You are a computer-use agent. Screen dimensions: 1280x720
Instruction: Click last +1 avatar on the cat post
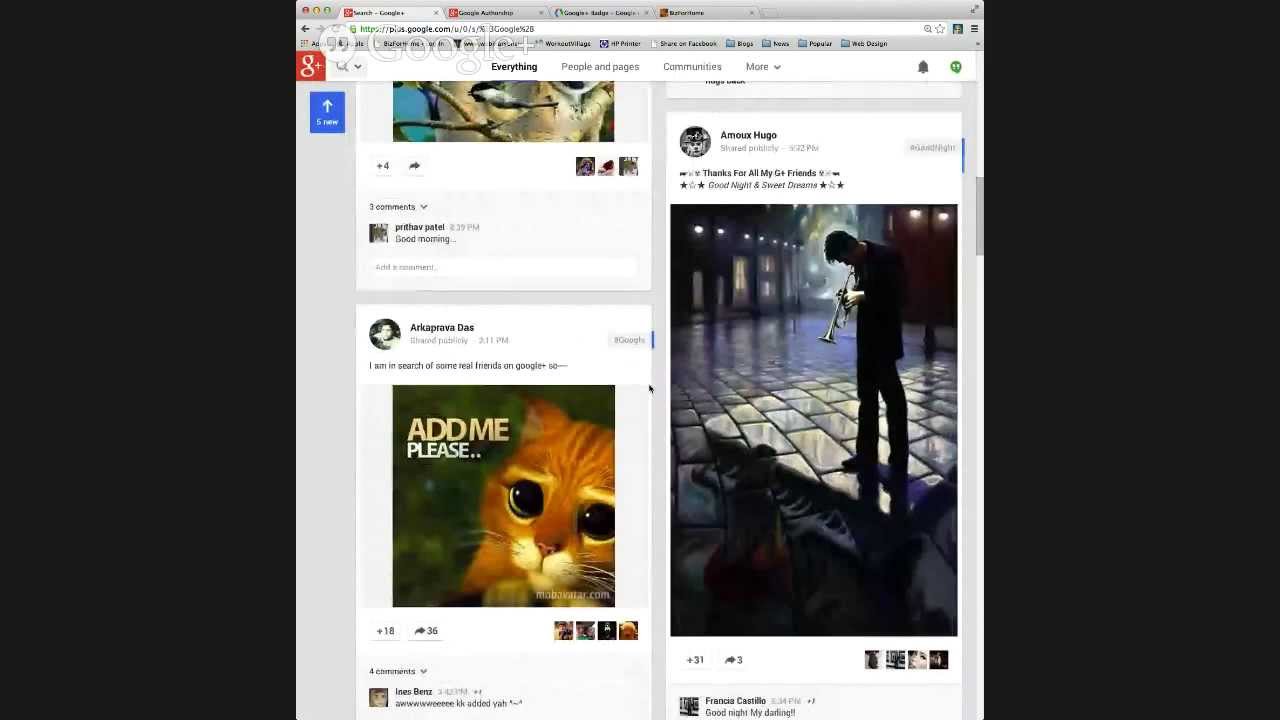pyautogui.click(x=628, y=631)
